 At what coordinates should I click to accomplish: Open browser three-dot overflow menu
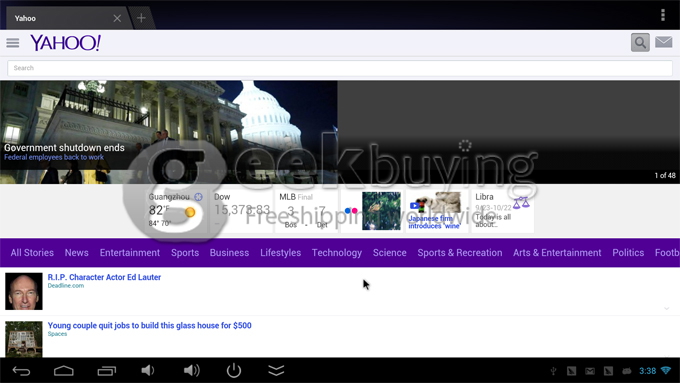click(x=663, y=15)
